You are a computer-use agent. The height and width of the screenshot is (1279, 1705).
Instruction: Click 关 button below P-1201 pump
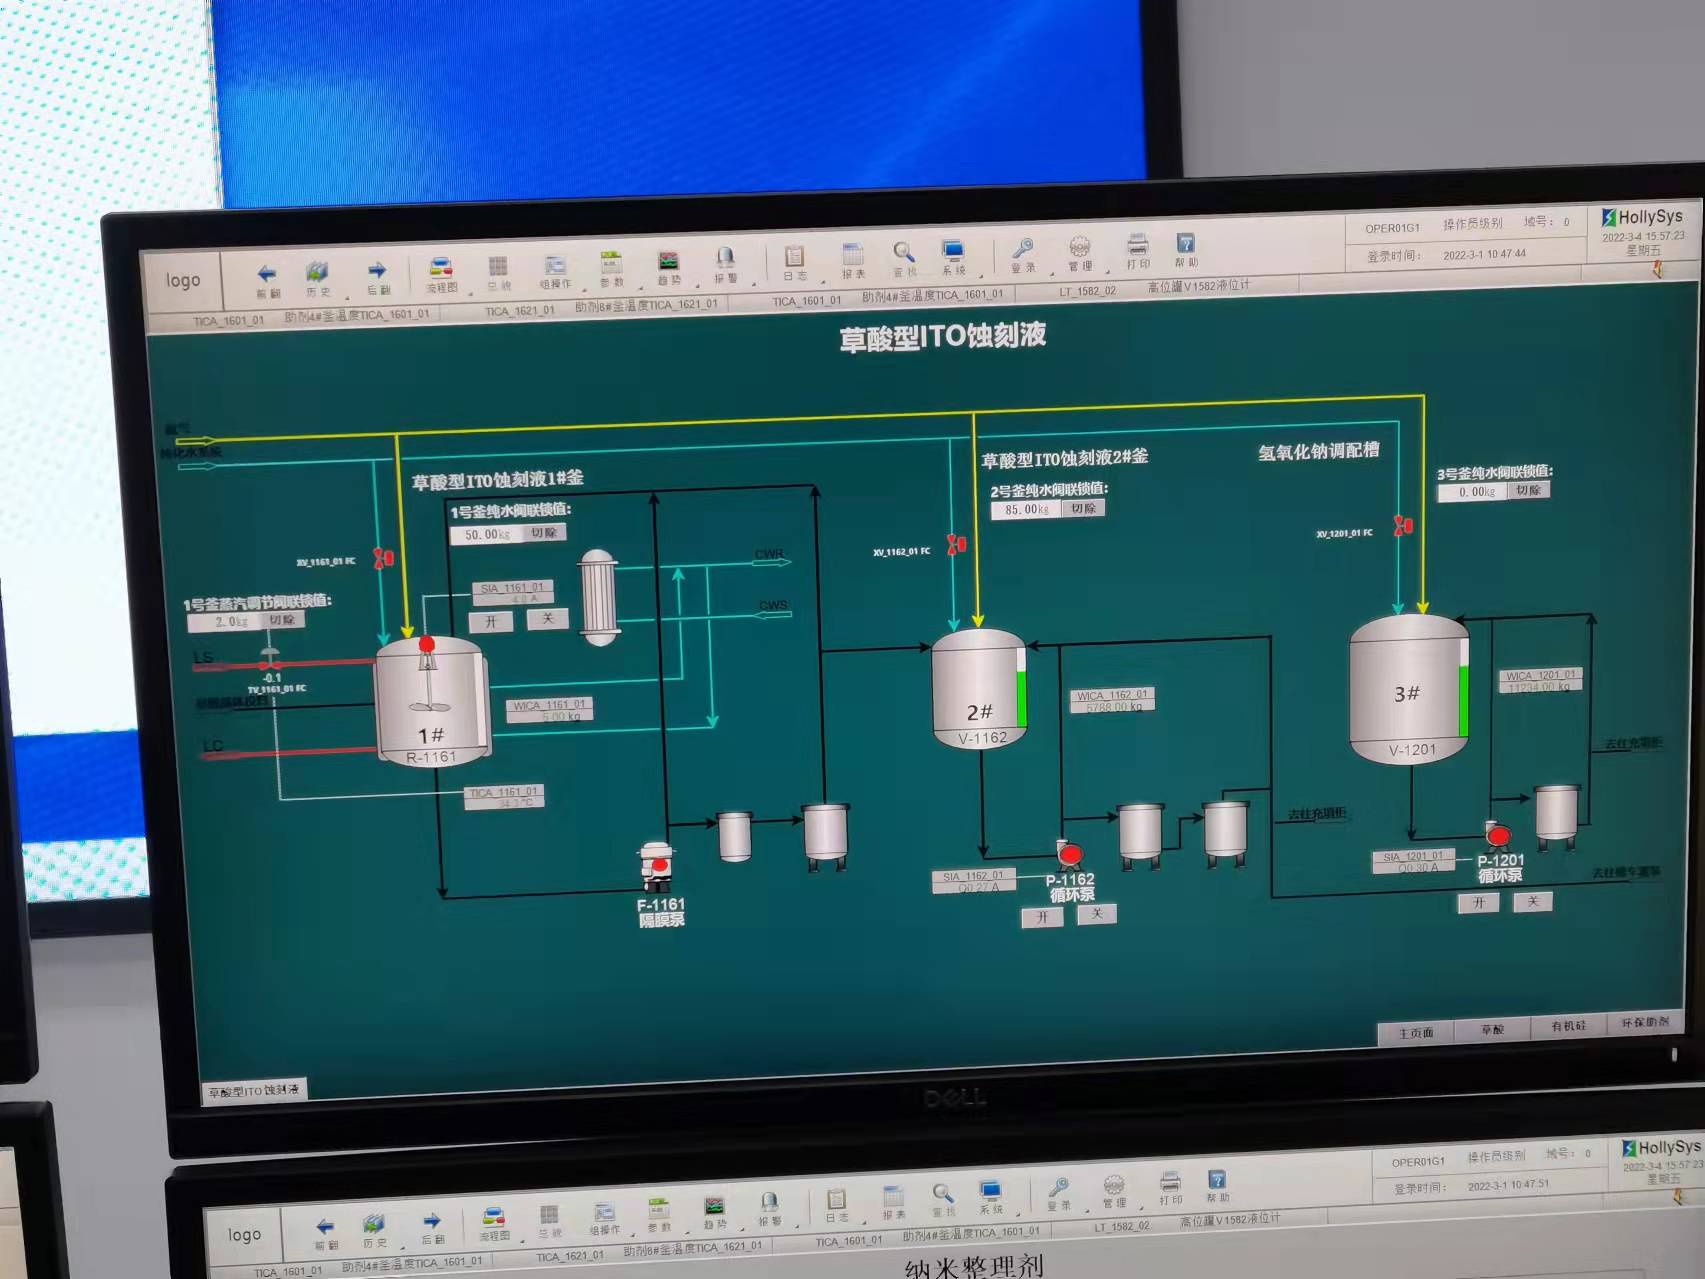tap(1533, 901)
